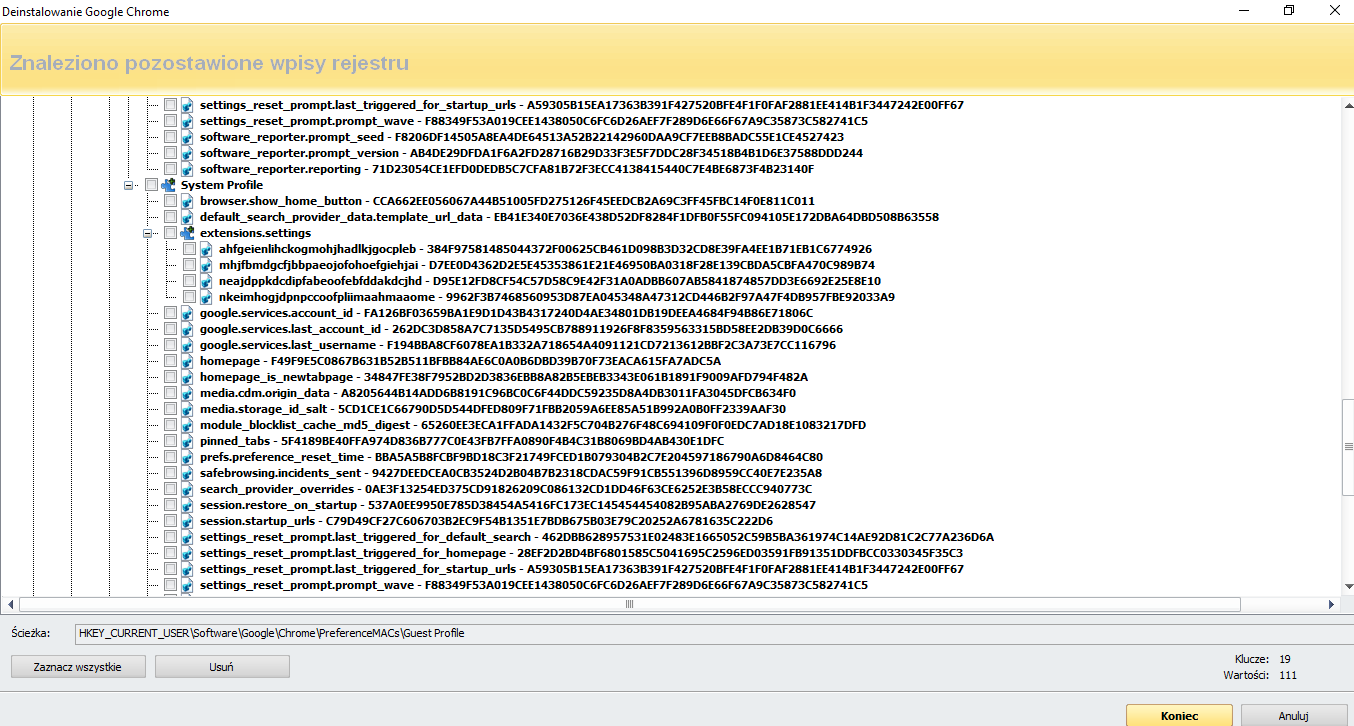
Task: Click the prefs.preference_reset_time value icon
Action: tap(187, 457)
